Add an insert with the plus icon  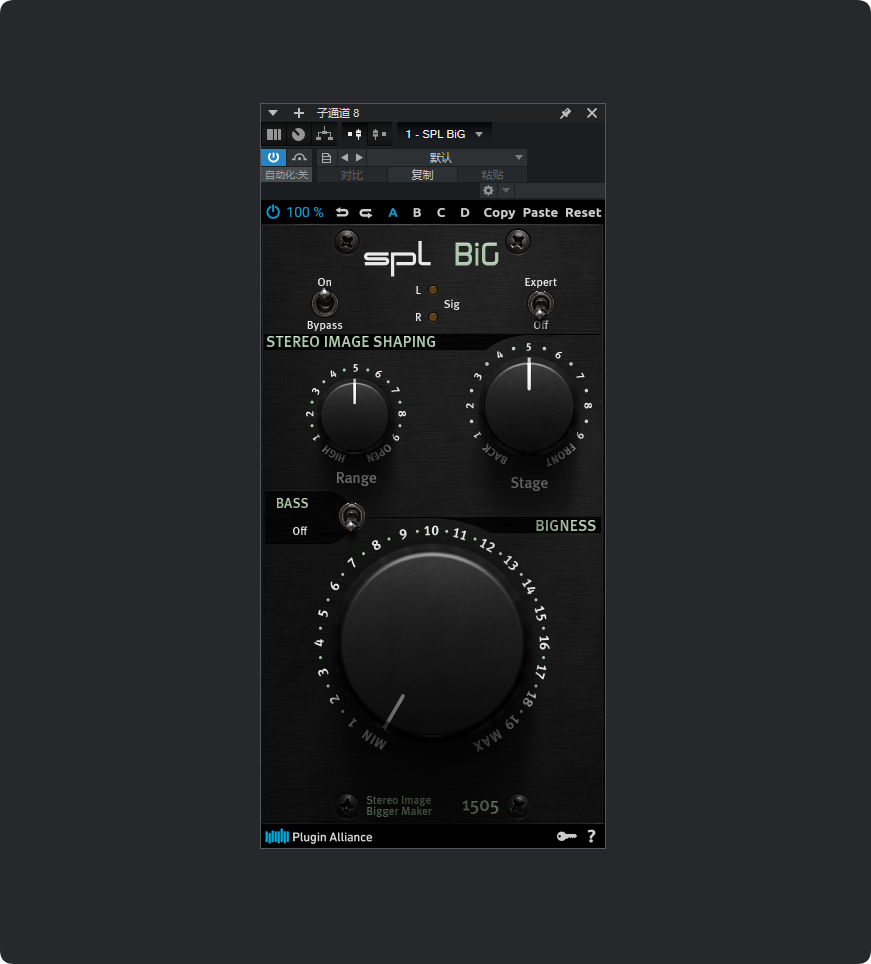coord(299,113)
